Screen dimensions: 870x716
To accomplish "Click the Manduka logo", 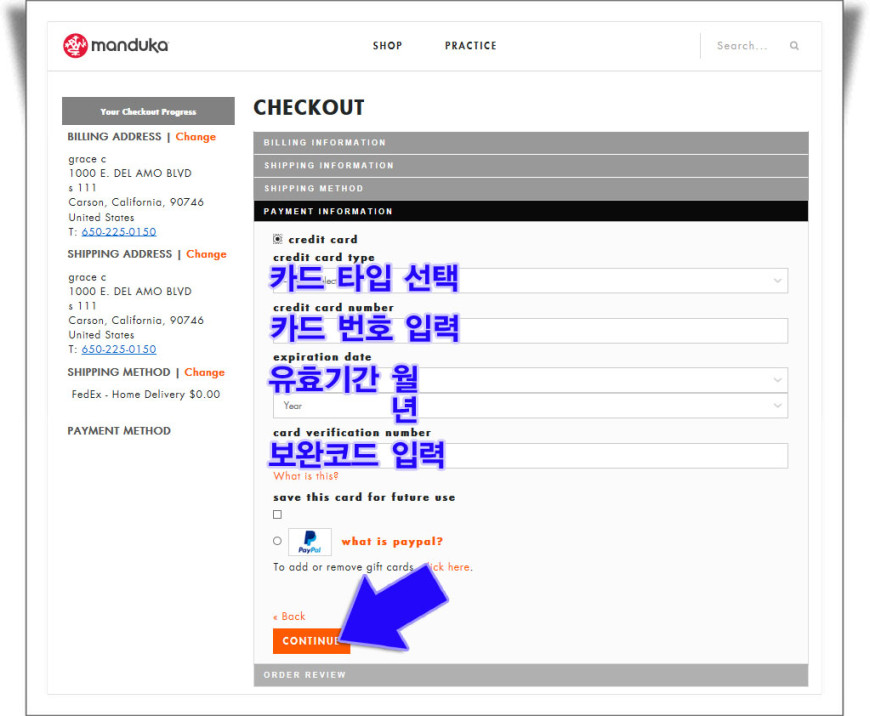I will (115, 46).
